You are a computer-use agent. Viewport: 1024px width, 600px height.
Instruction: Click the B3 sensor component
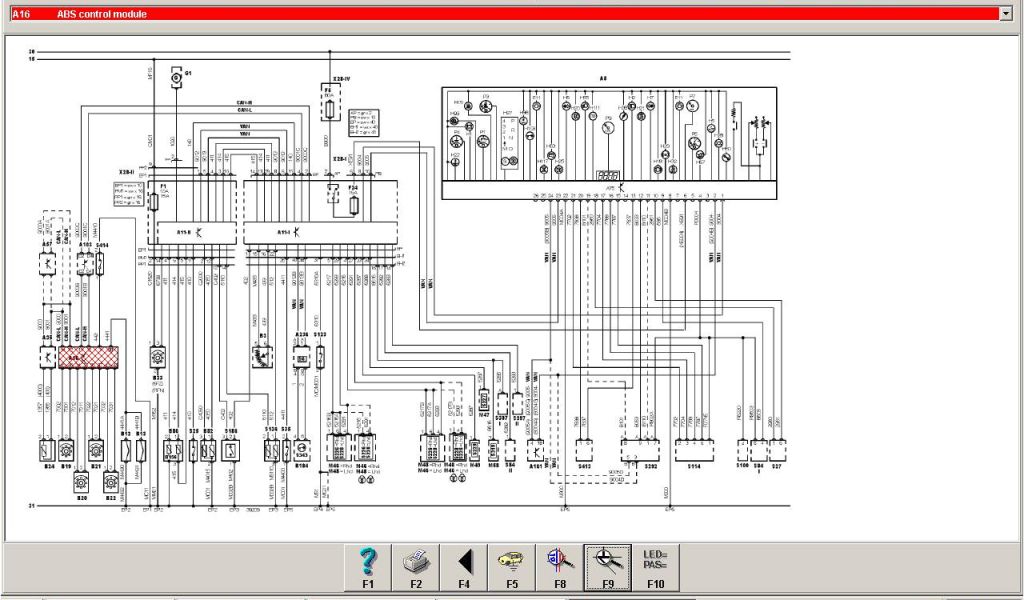[x=262, y=356]
